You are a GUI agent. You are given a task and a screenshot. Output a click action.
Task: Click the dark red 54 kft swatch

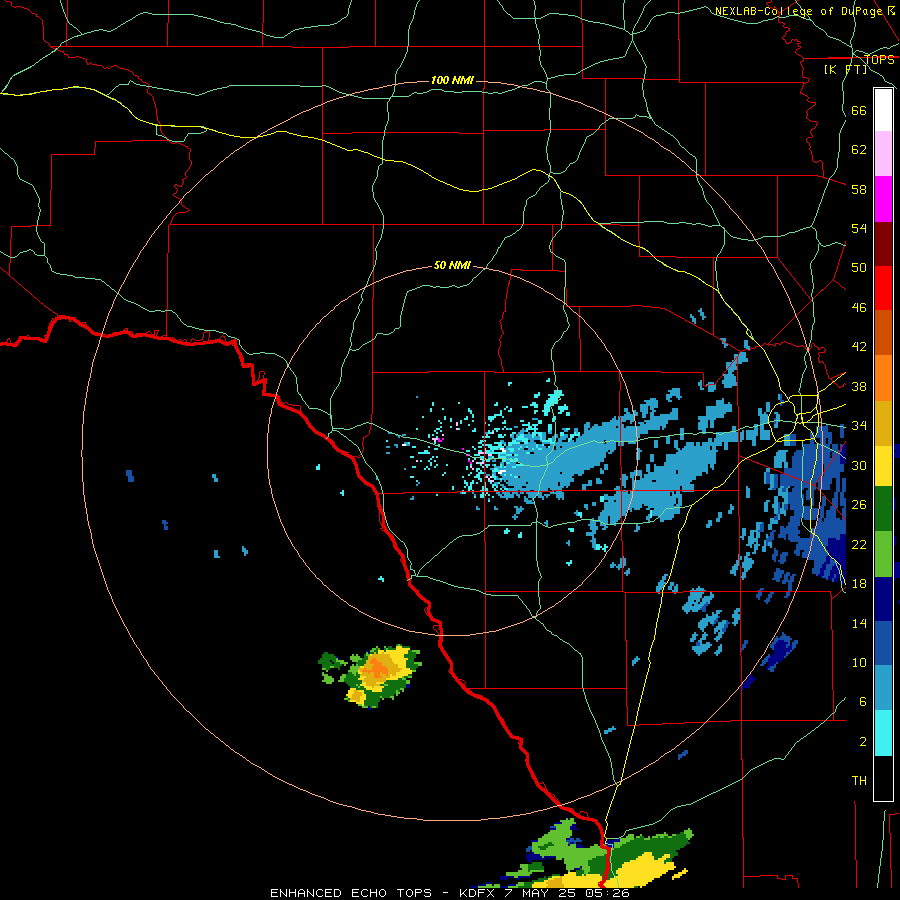(883, 243)
